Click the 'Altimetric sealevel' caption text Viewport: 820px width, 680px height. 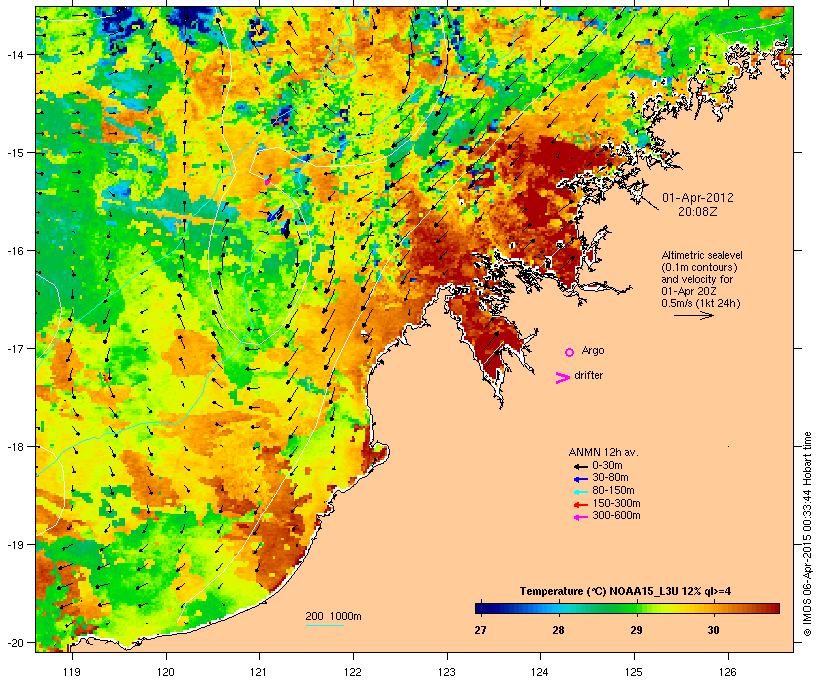[x=702, y=255]
